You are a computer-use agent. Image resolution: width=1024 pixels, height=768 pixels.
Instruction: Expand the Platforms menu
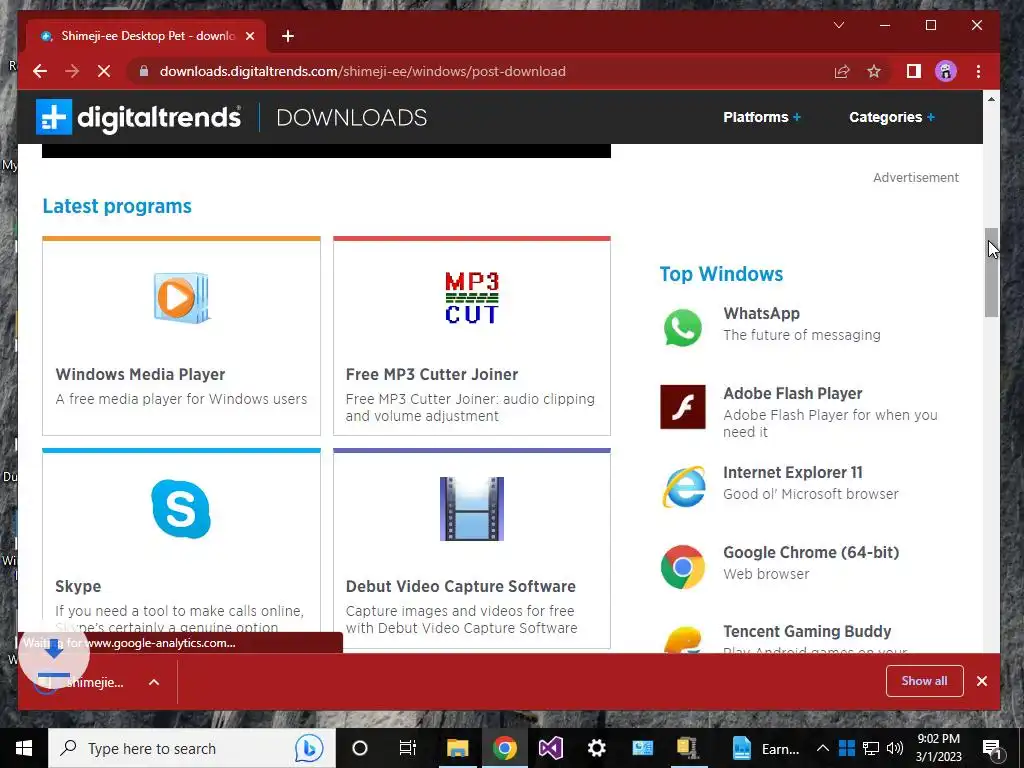click(x=761, y=117)
